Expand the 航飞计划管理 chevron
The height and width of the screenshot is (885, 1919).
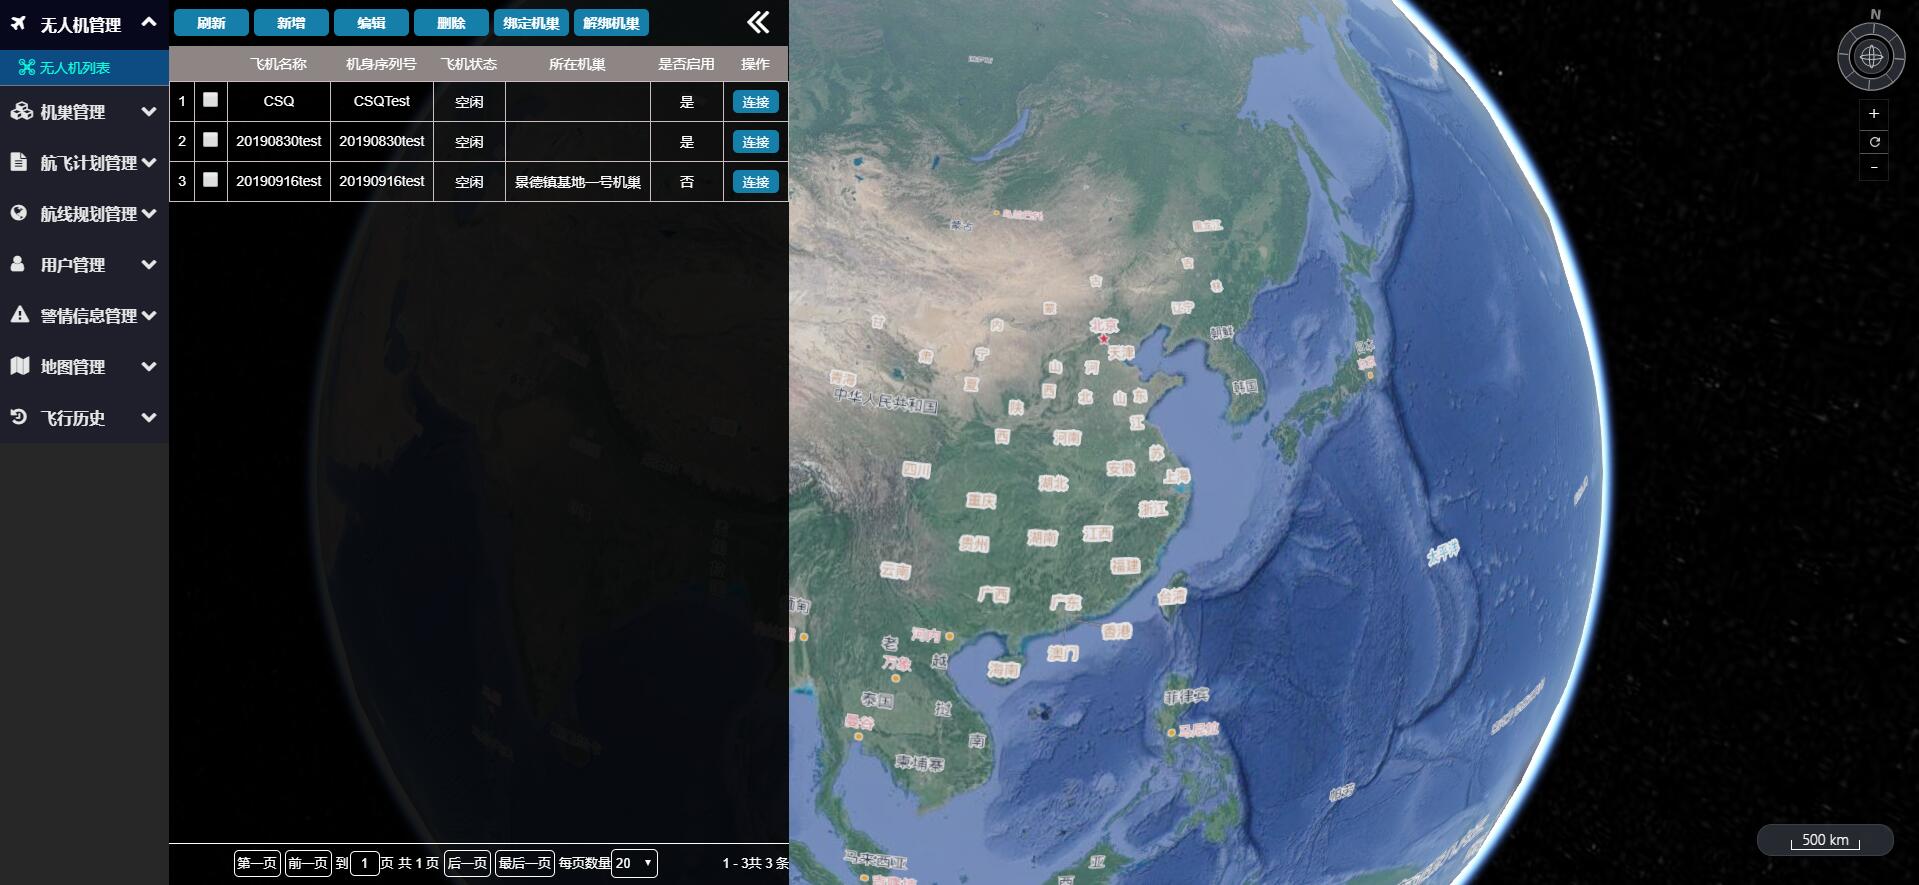149,162
